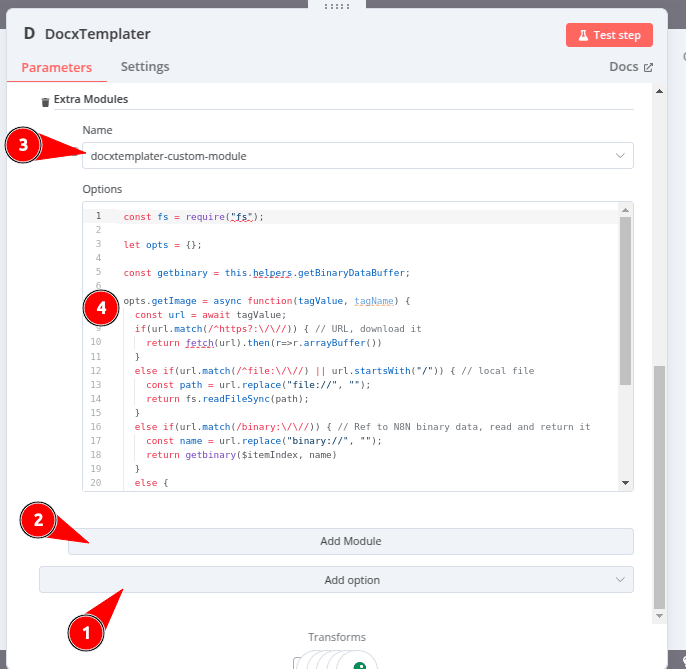686x669 pixels.
Task: Click the Extra Modules section heading
Action: (91, 99)
